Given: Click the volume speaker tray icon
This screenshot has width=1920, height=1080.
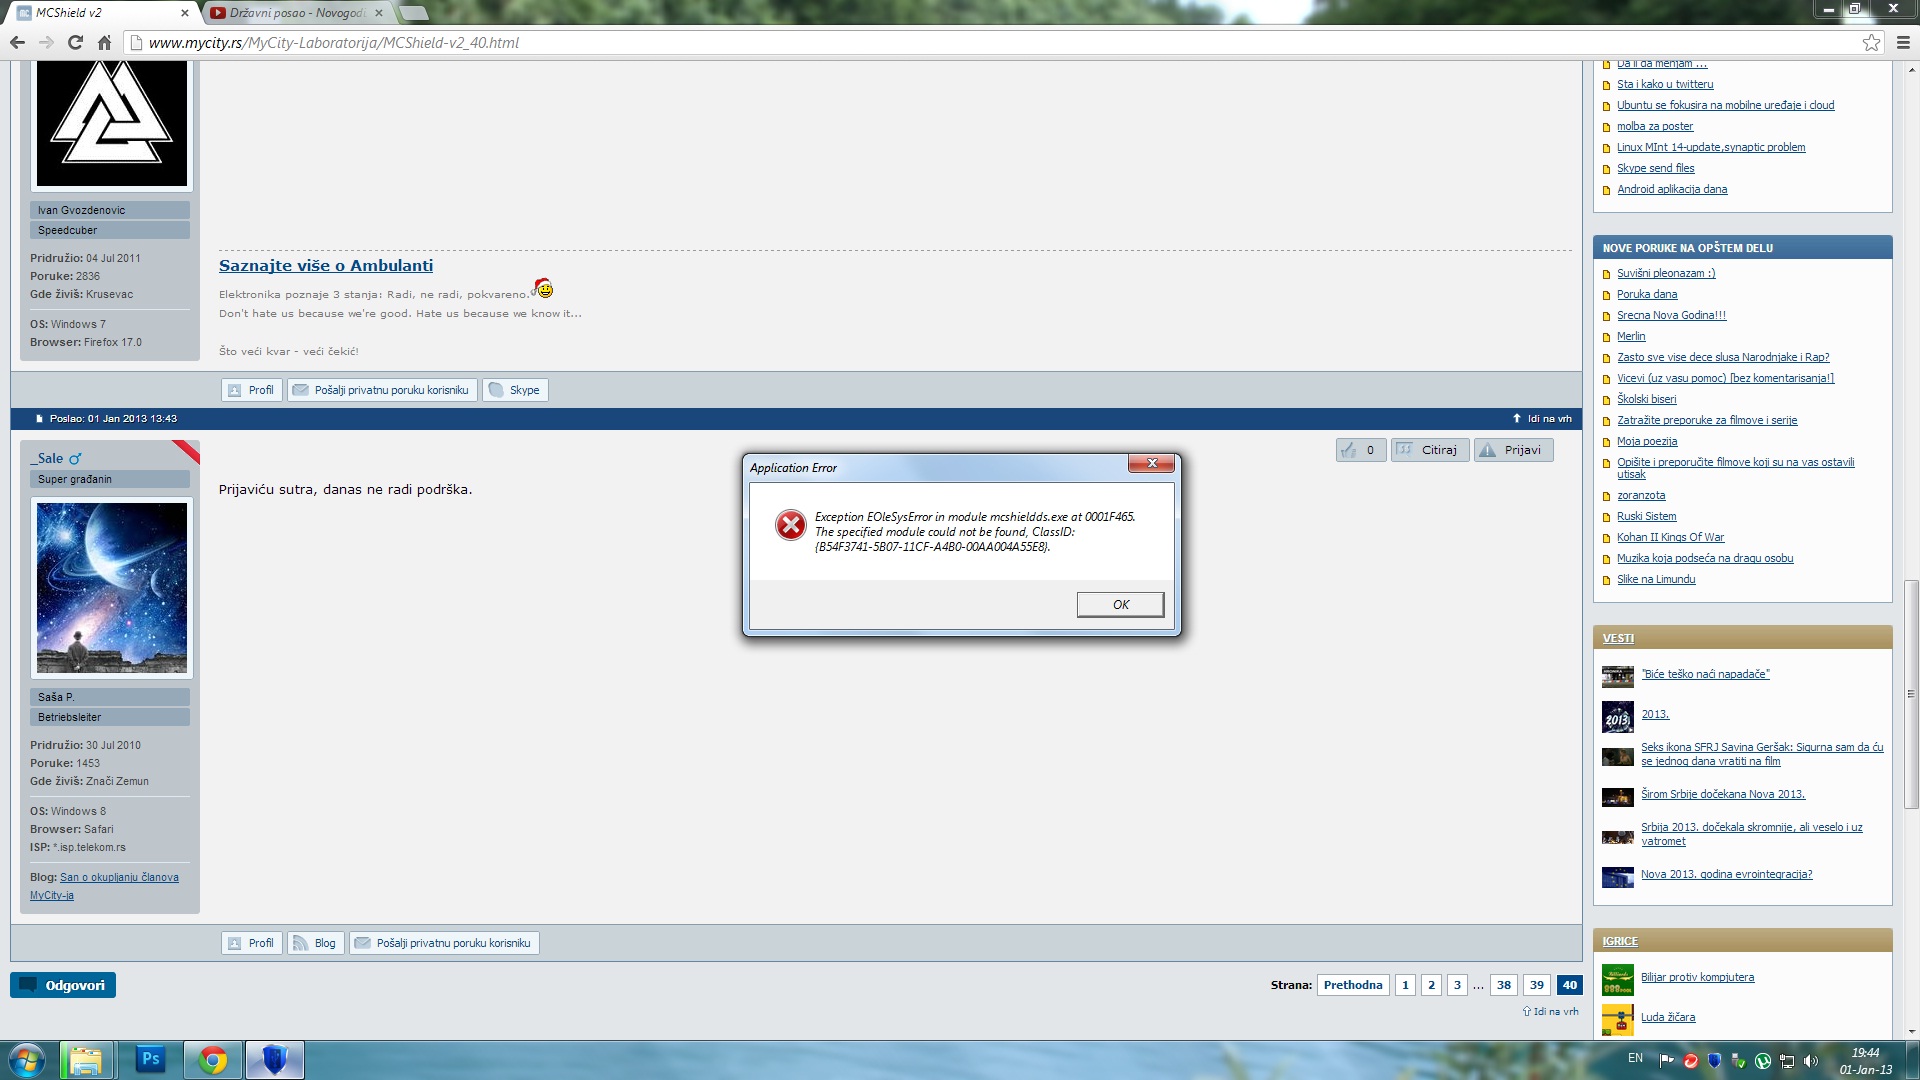Looking at the screenshot, I should [x=1811, y=1060].
